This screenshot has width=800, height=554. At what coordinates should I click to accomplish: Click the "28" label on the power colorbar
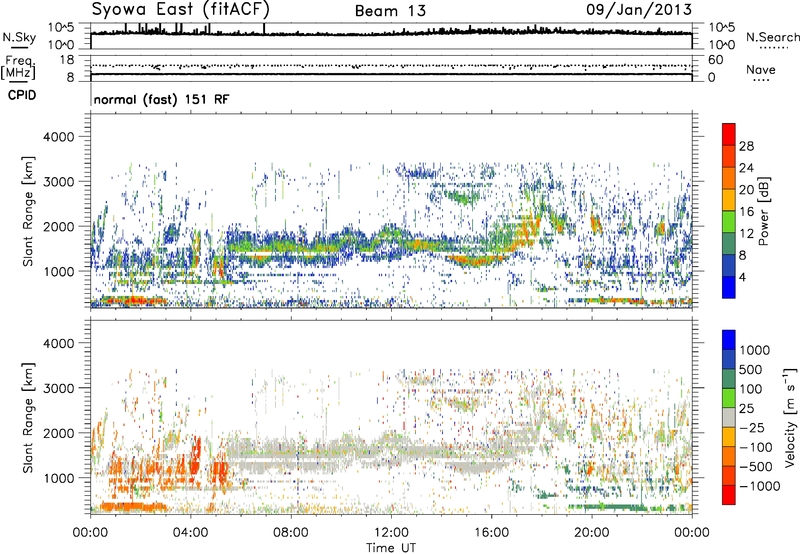746,146
